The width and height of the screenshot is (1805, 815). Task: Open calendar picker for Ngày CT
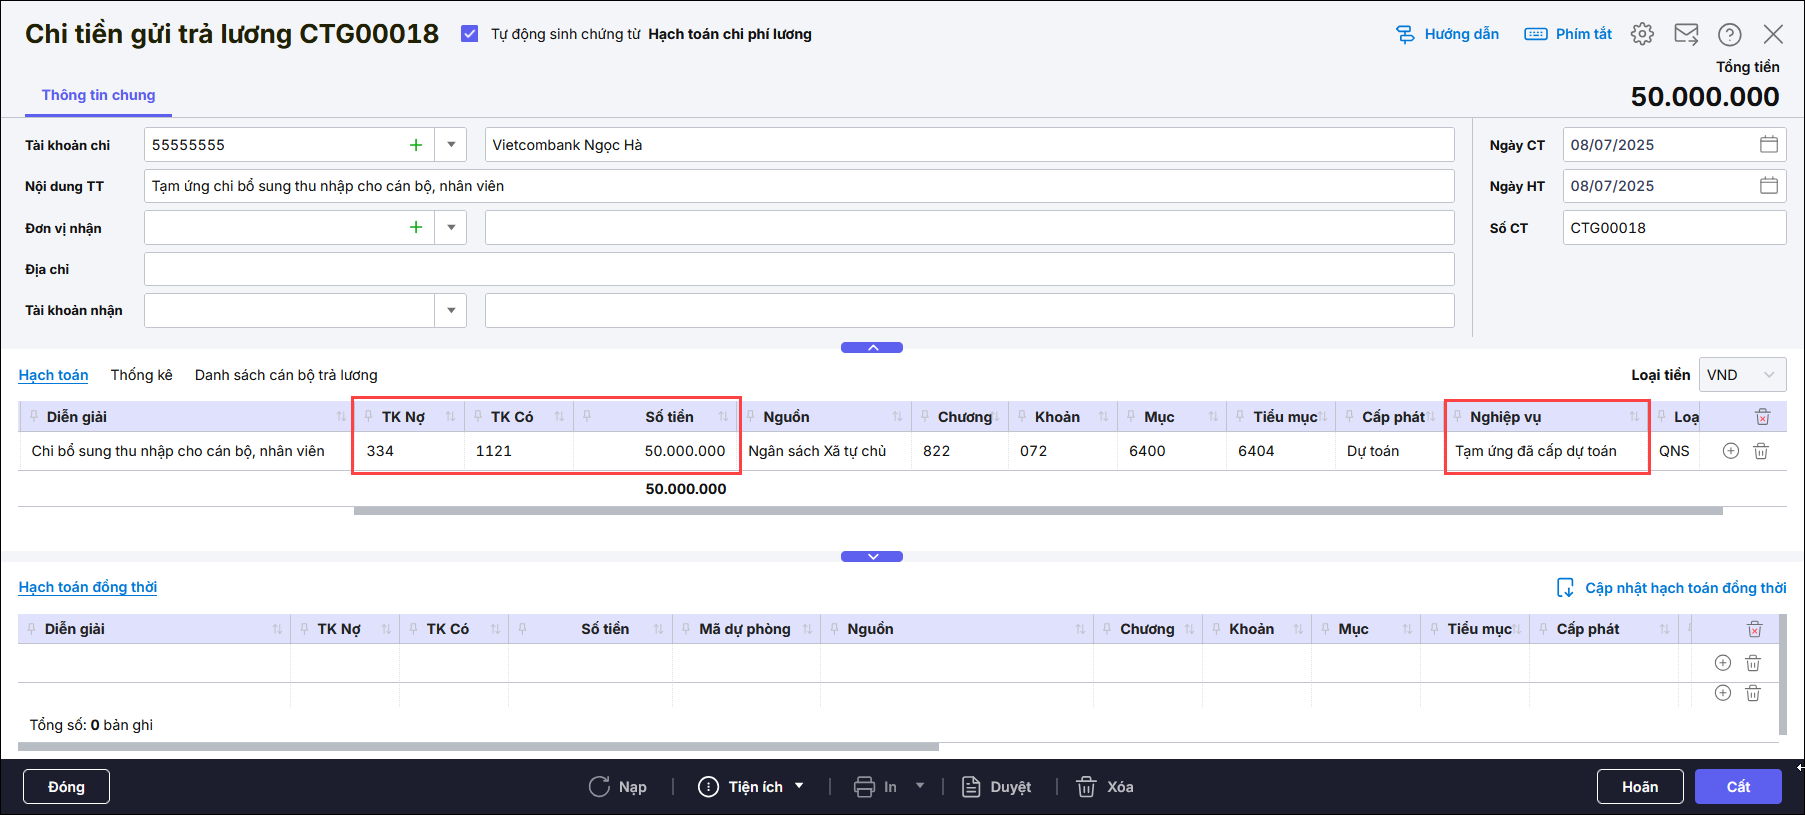1768,144
